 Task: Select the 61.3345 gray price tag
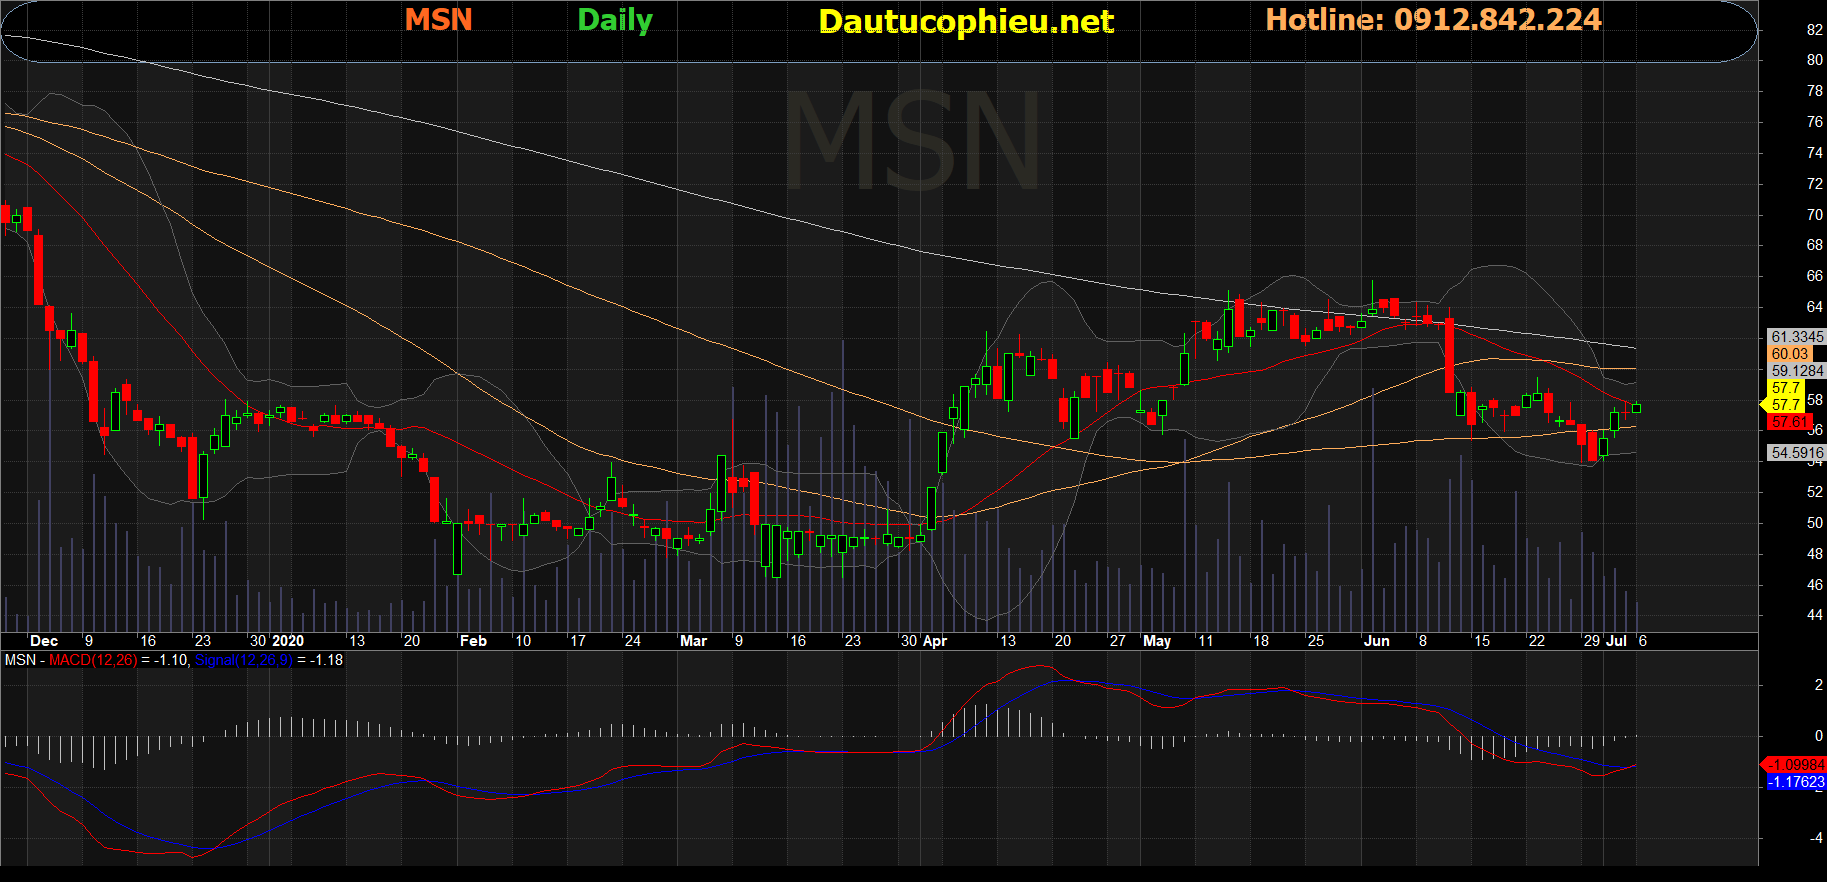[x=1796, y=337]
